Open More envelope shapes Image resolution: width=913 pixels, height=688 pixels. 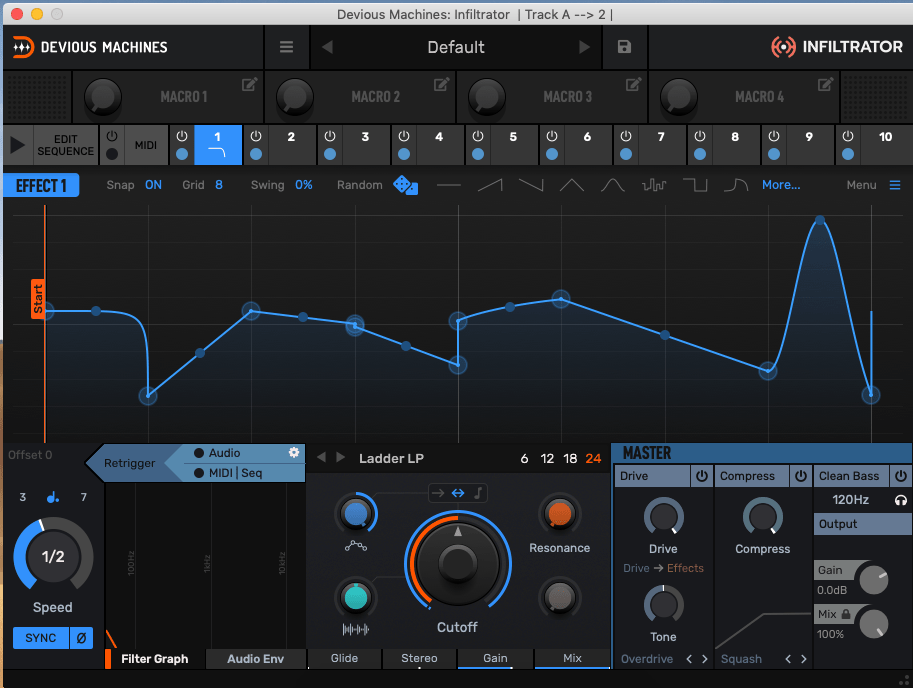pyautogui.click(x=781, y=185)
